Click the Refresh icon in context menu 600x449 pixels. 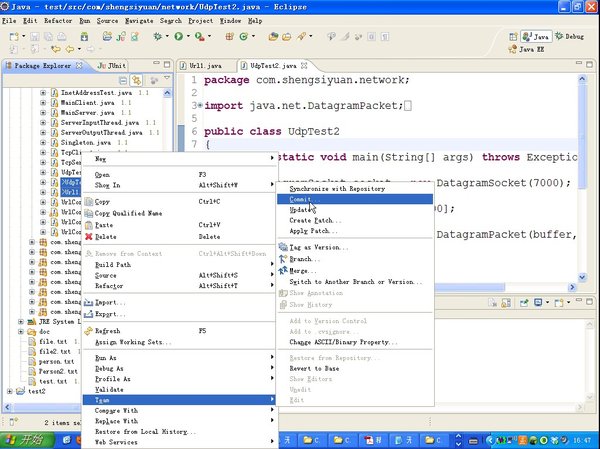[x=89, y=330]
